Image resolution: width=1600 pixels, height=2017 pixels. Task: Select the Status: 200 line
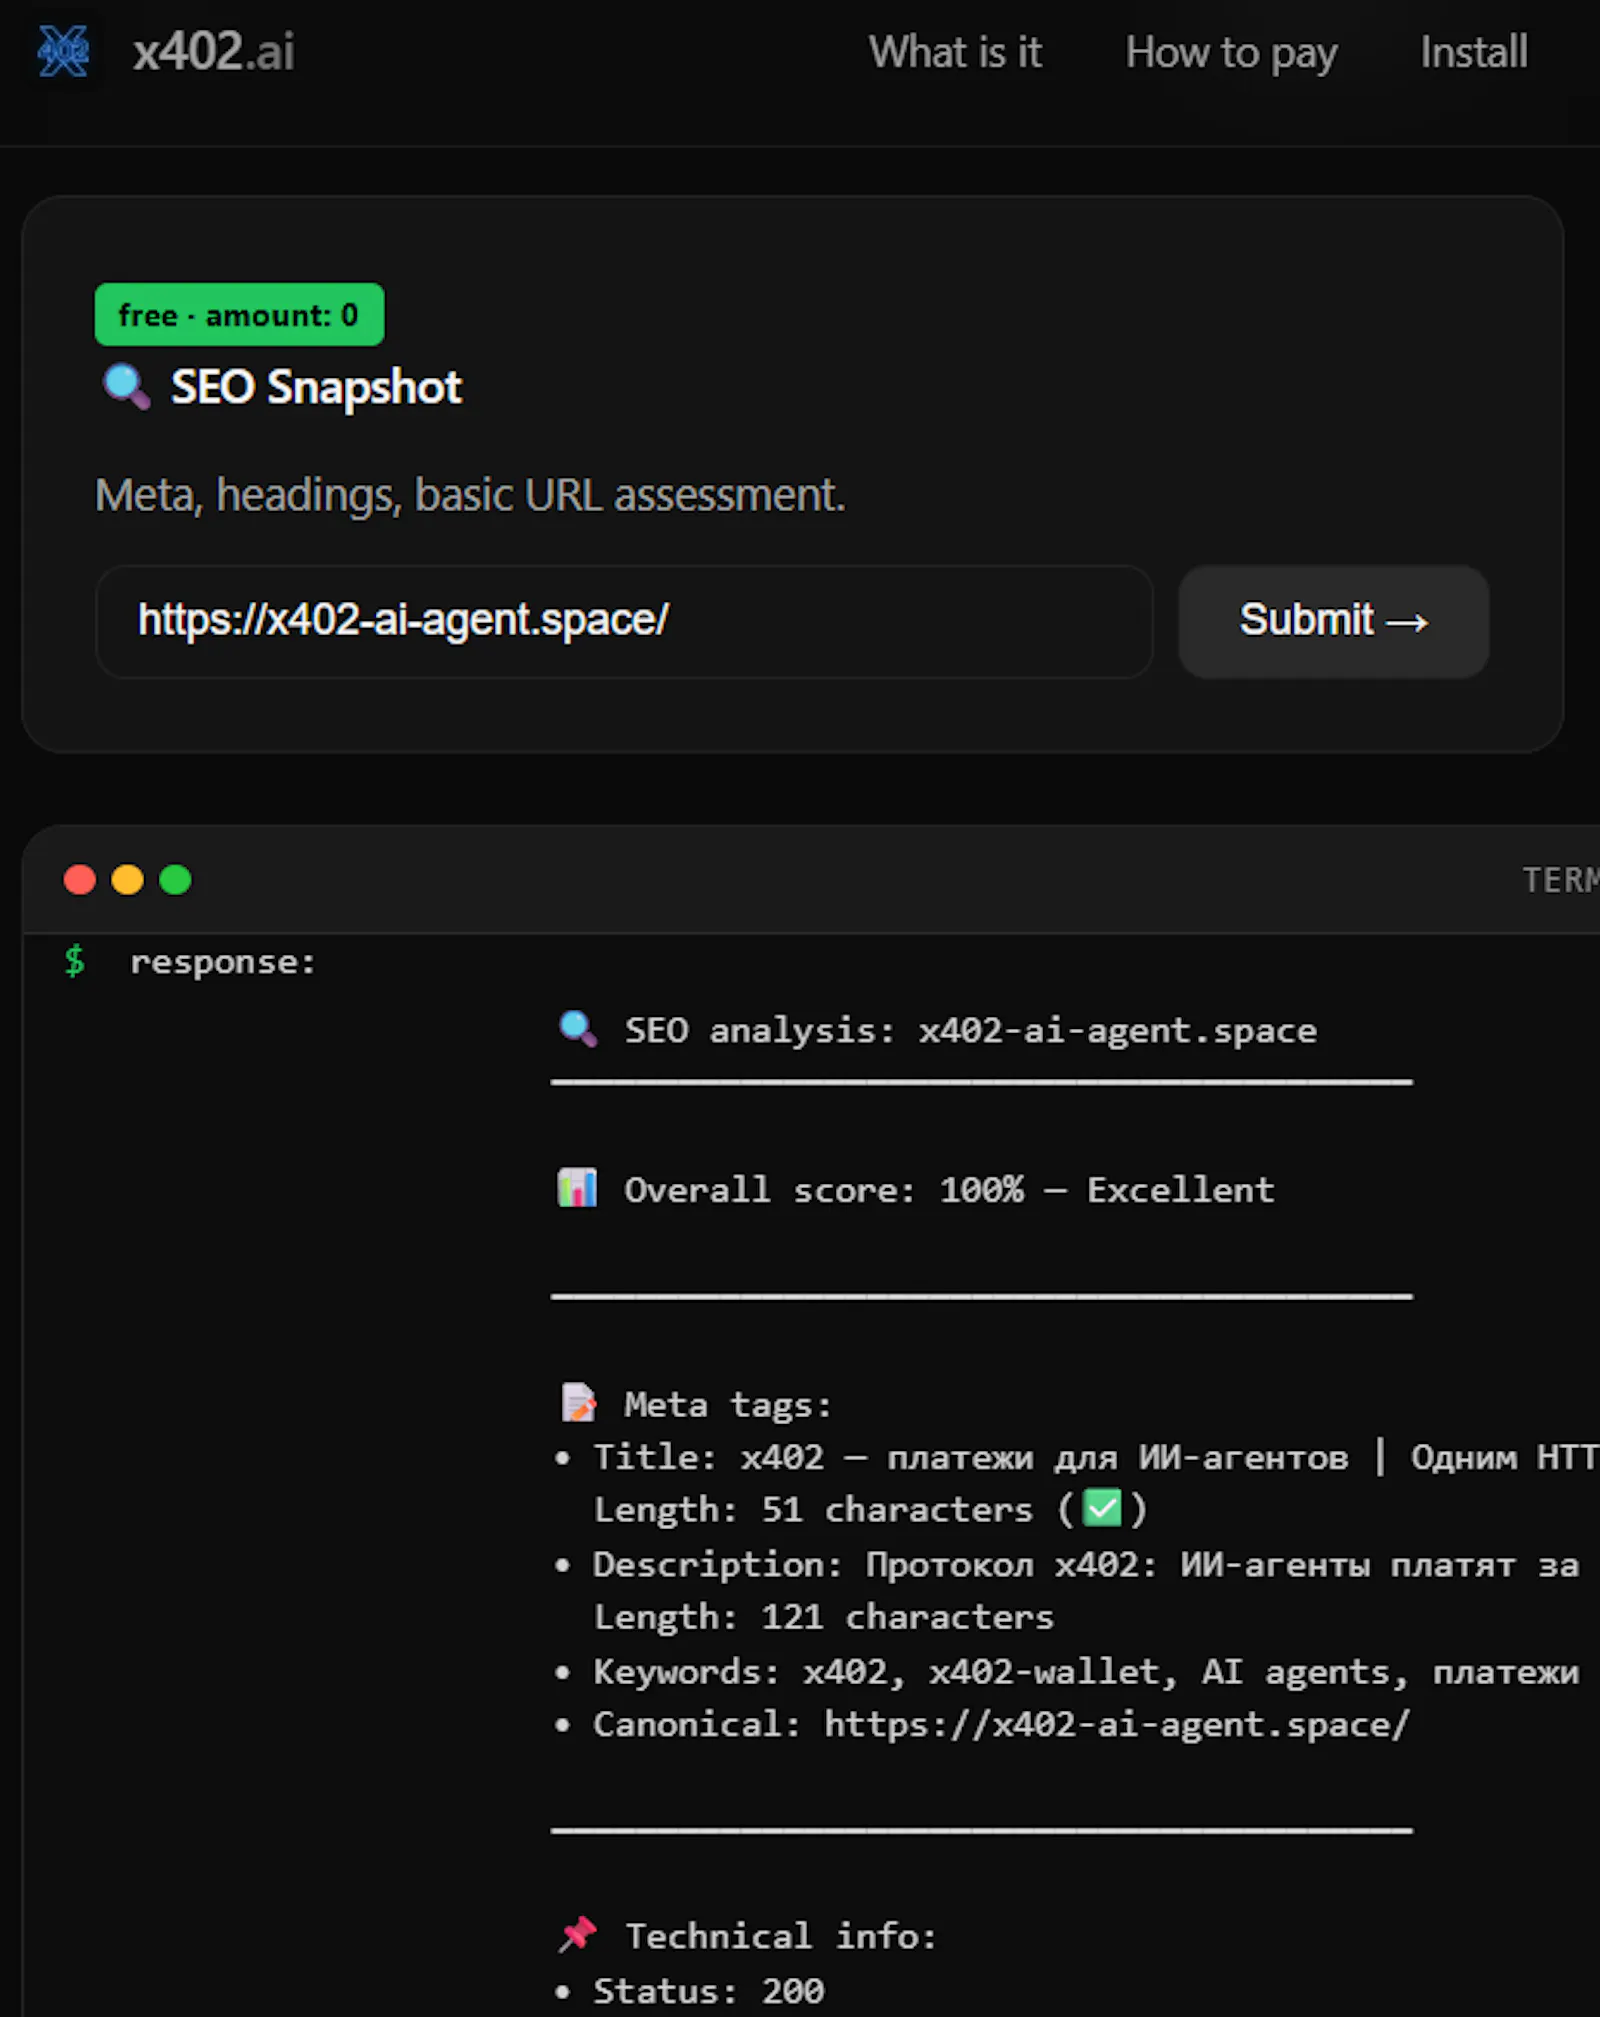coord(709,1991)
